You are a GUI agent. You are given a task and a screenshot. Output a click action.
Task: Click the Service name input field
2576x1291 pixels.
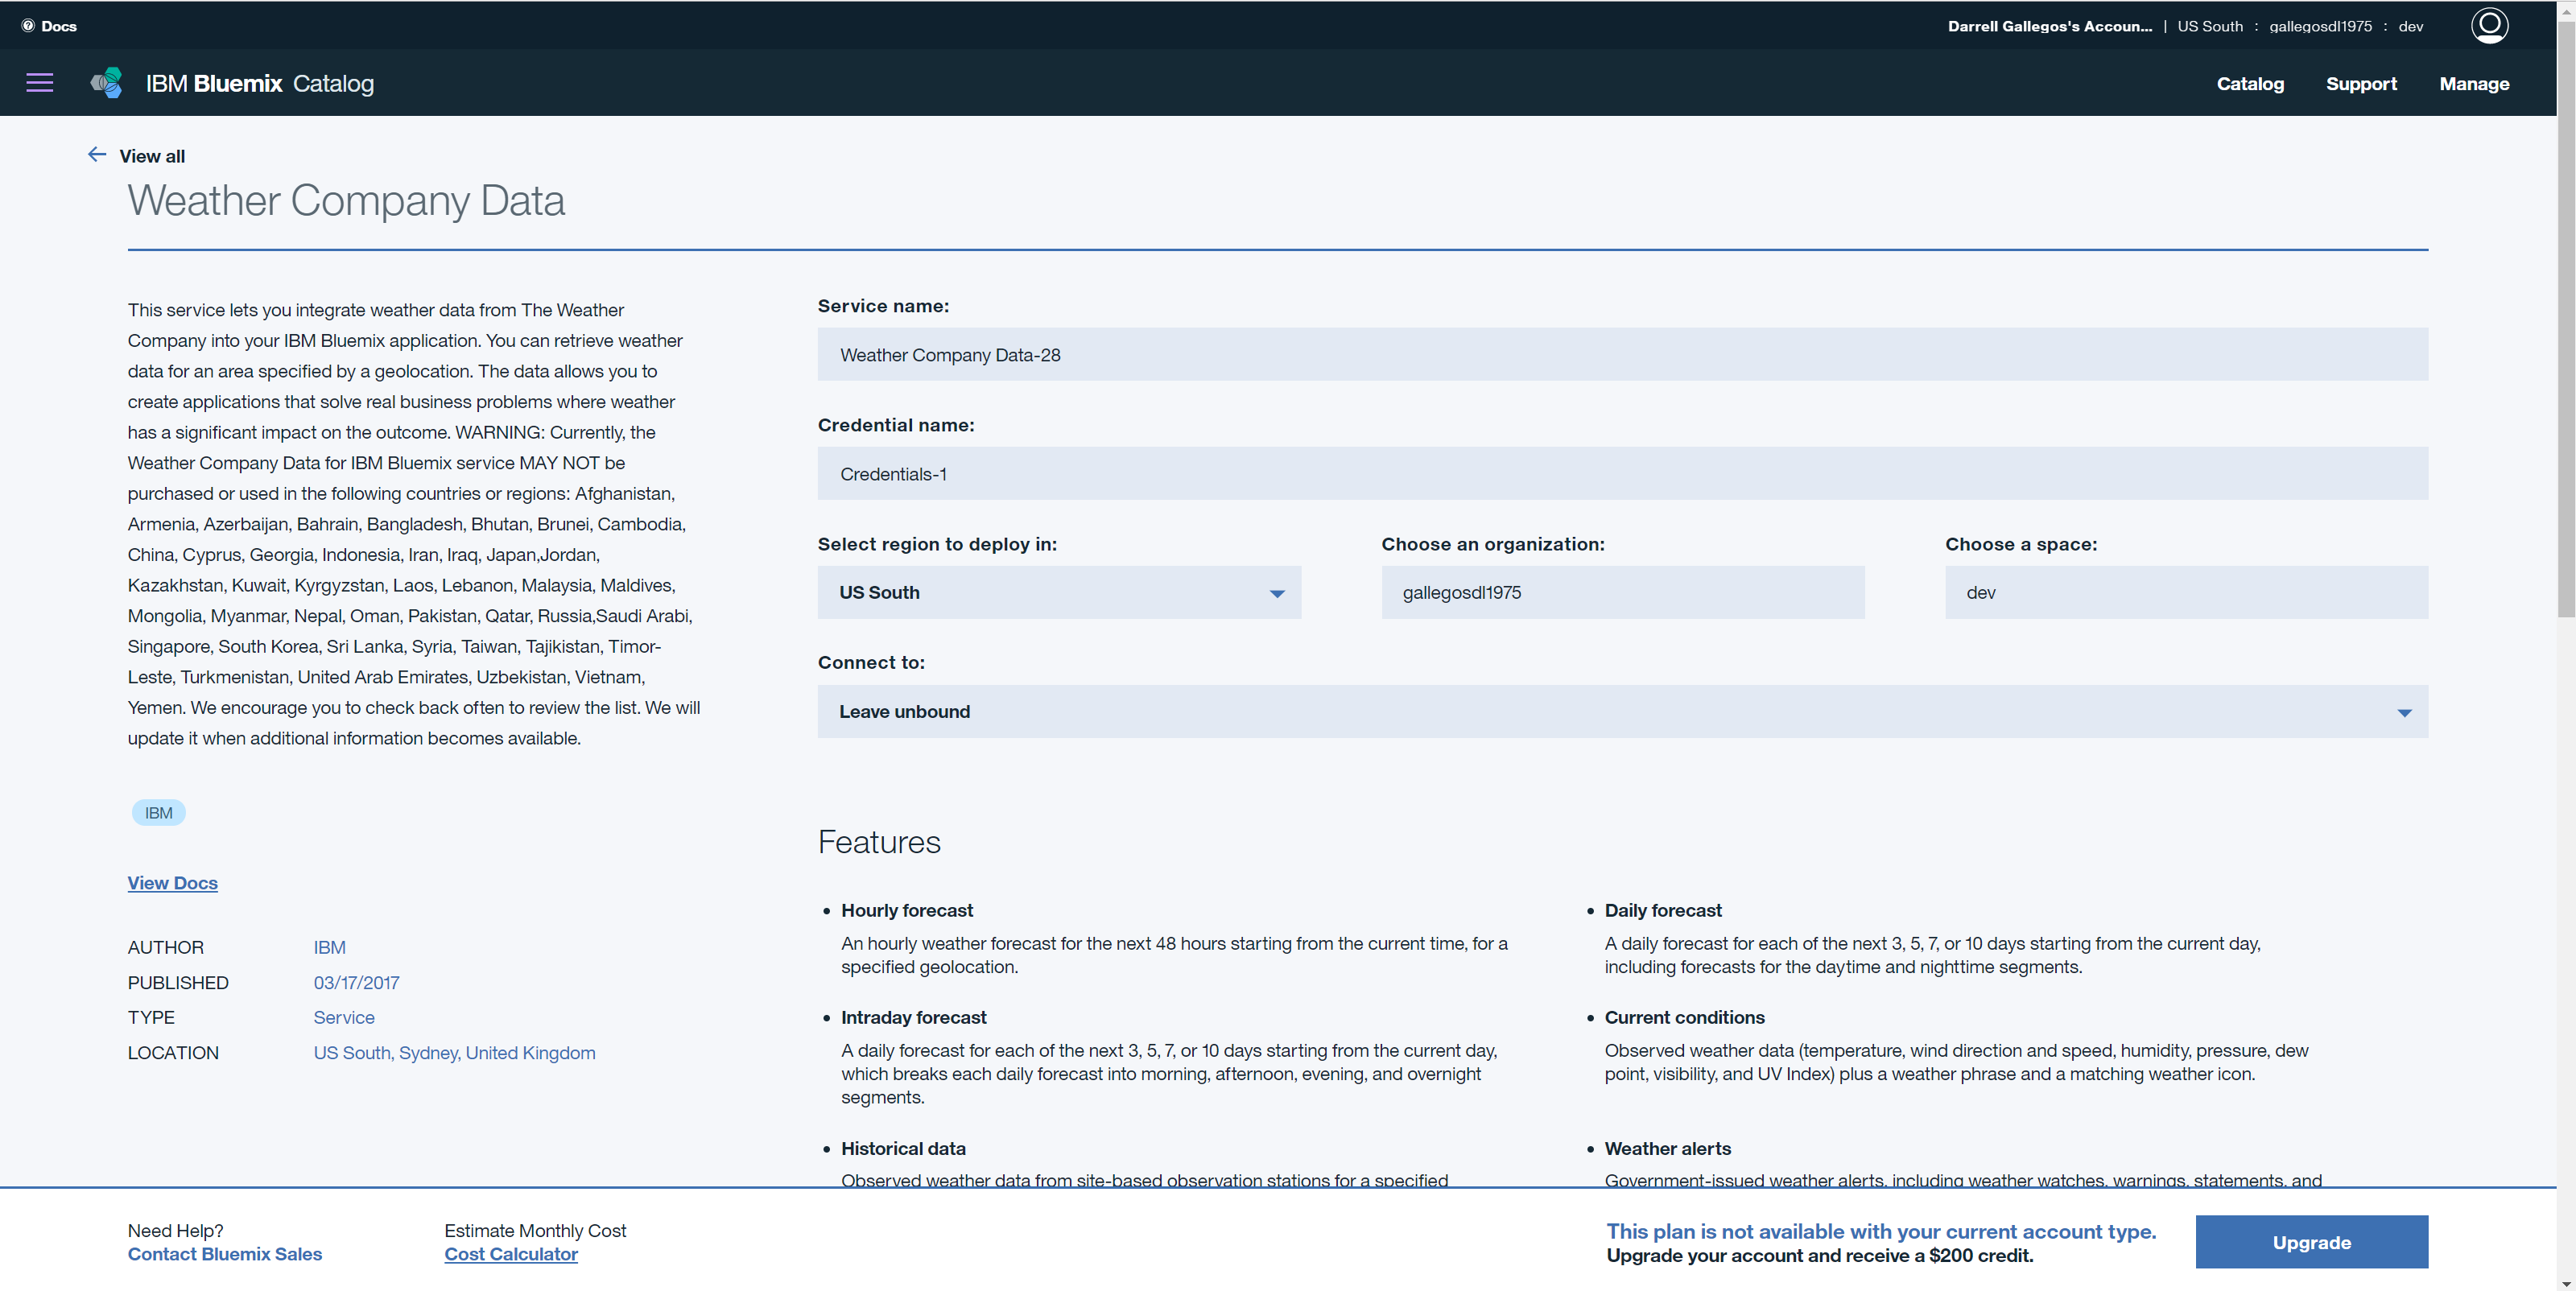pos(1621,354)
